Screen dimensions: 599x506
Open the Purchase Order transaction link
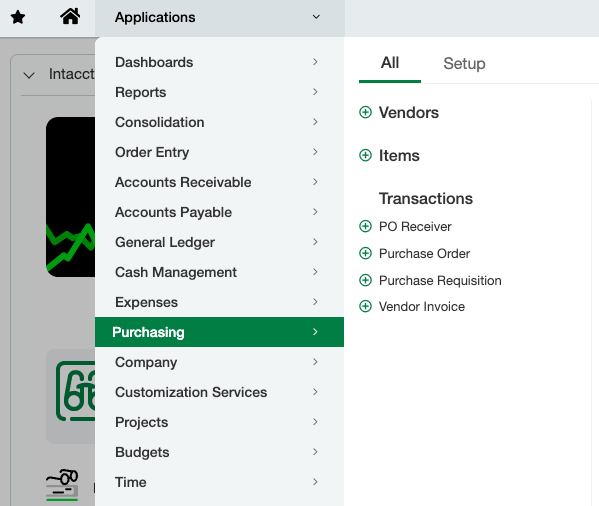[424, 254]
